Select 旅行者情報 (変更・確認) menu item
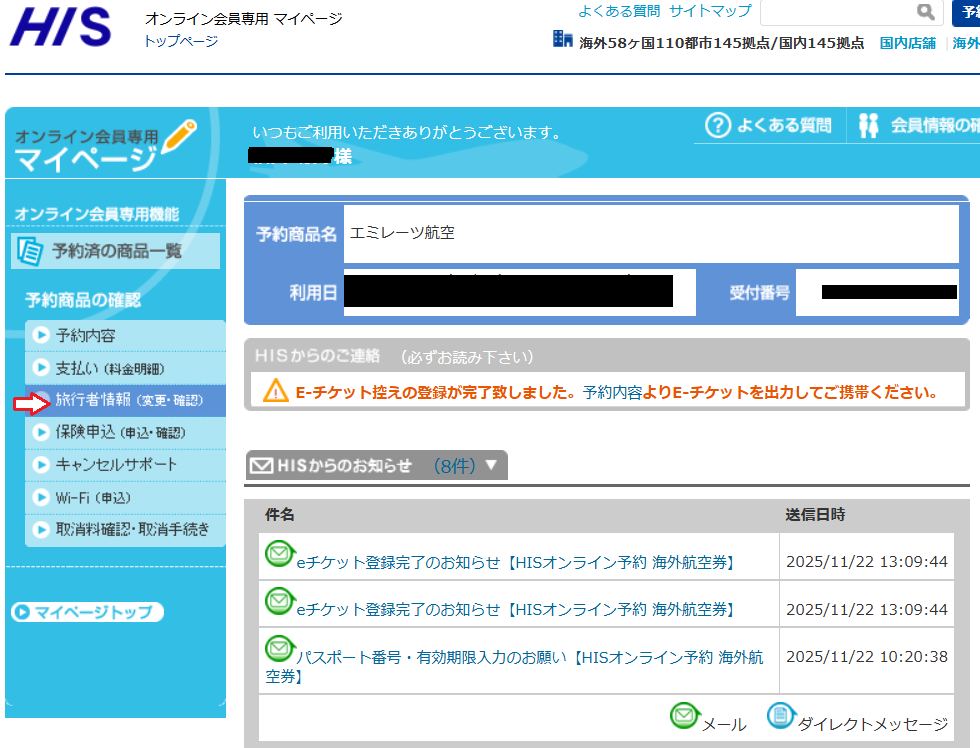 point(121,400)
